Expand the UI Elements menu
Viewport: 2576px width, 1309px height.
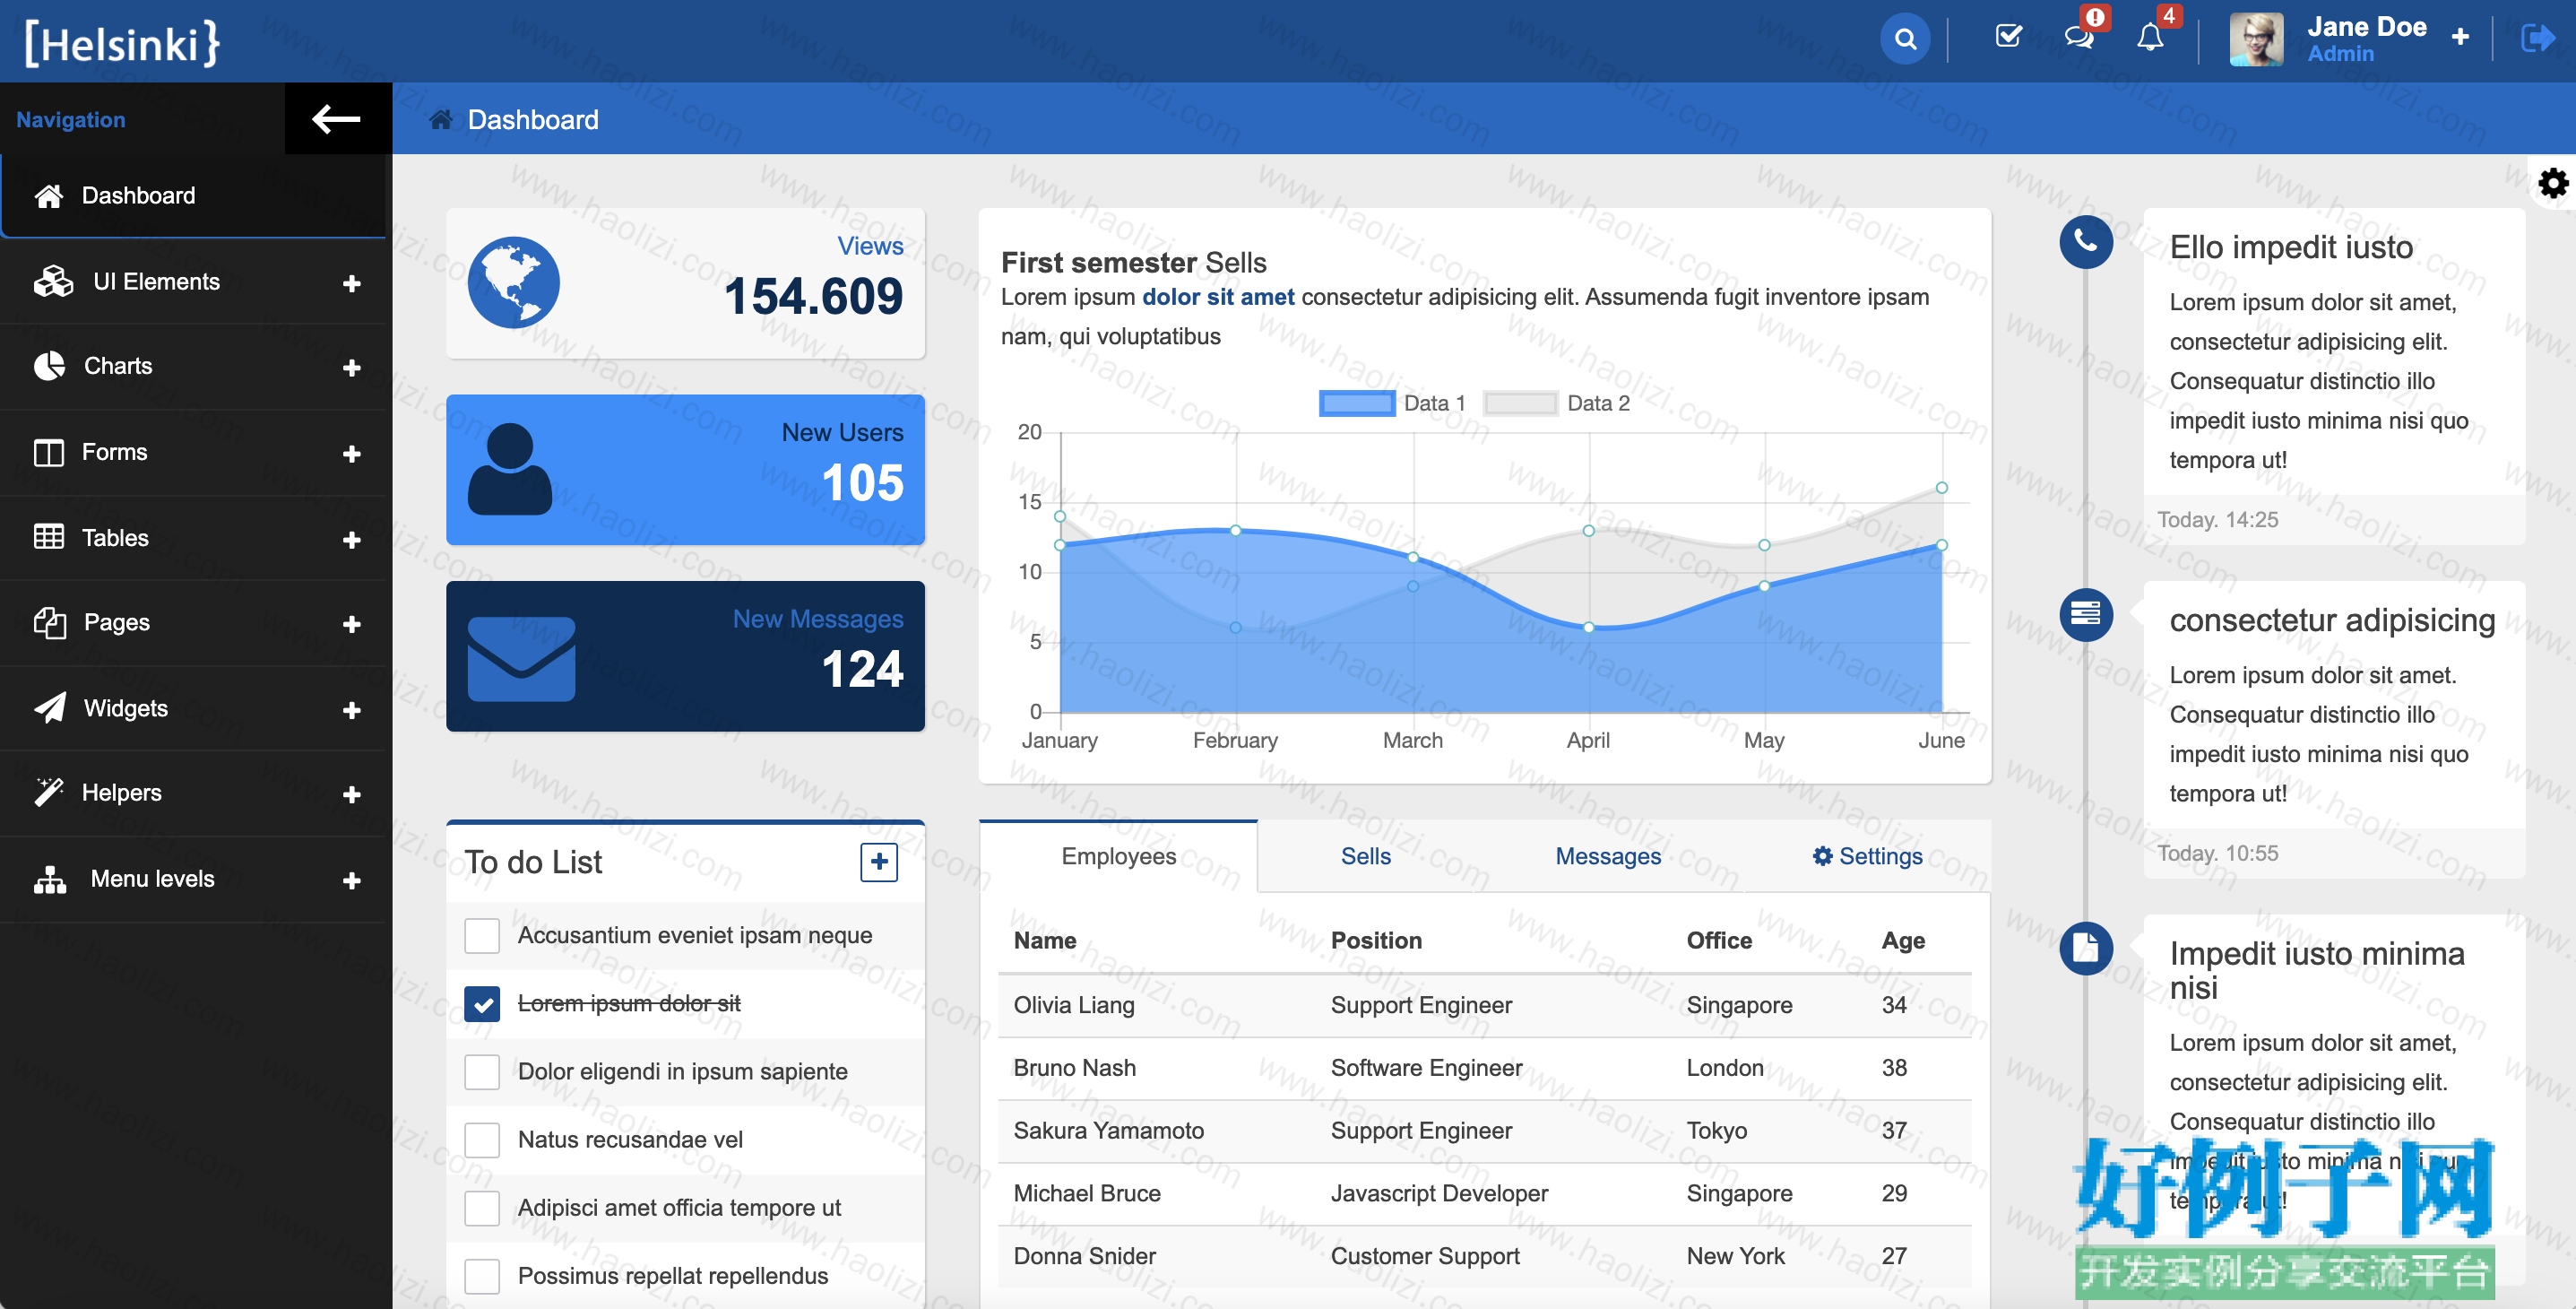coord(351,283)
